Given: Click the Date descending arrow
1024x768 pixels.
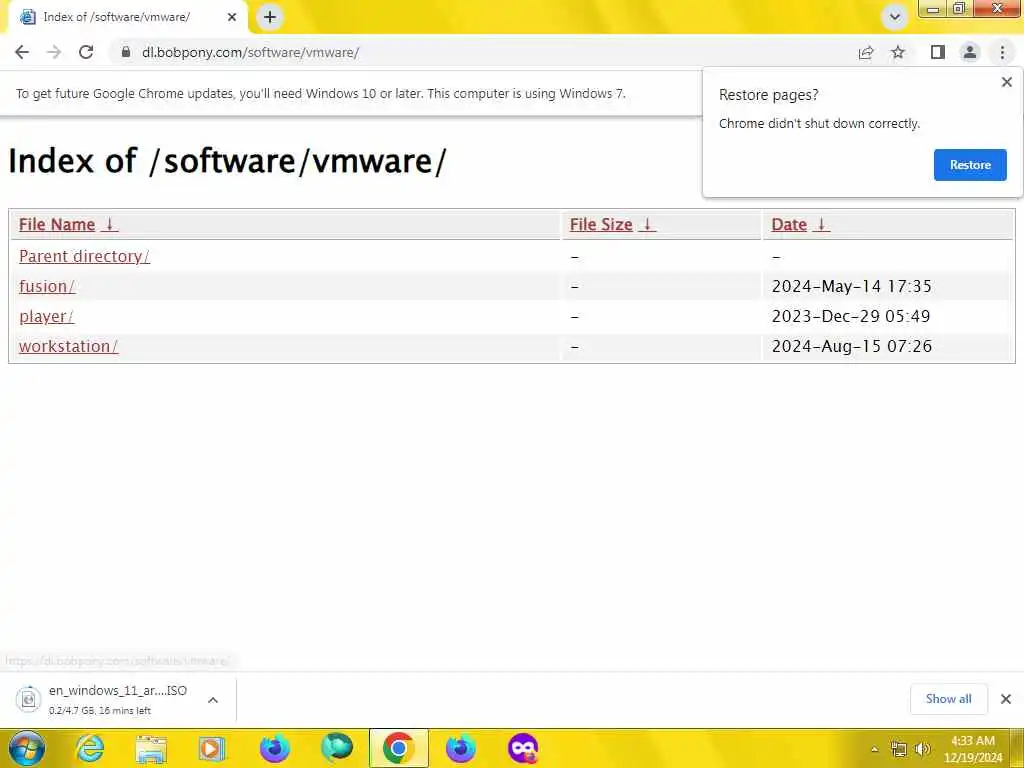Looking at the screenshot, I should coord(822,224).
